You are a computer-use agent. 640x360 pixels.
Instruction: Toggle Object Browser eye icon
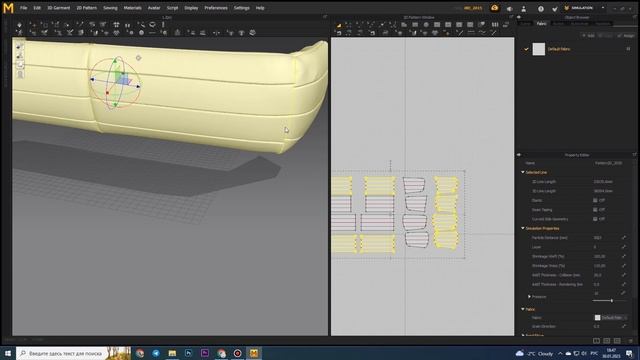tap(519, 18)
